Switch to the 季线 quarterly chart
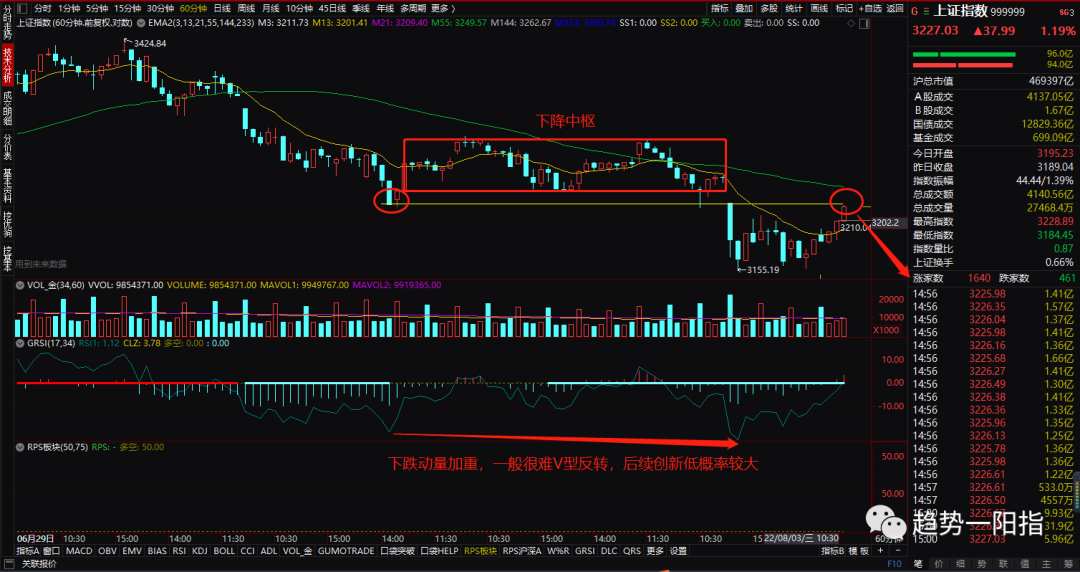The image size is (1080, 572). [361, 8]
